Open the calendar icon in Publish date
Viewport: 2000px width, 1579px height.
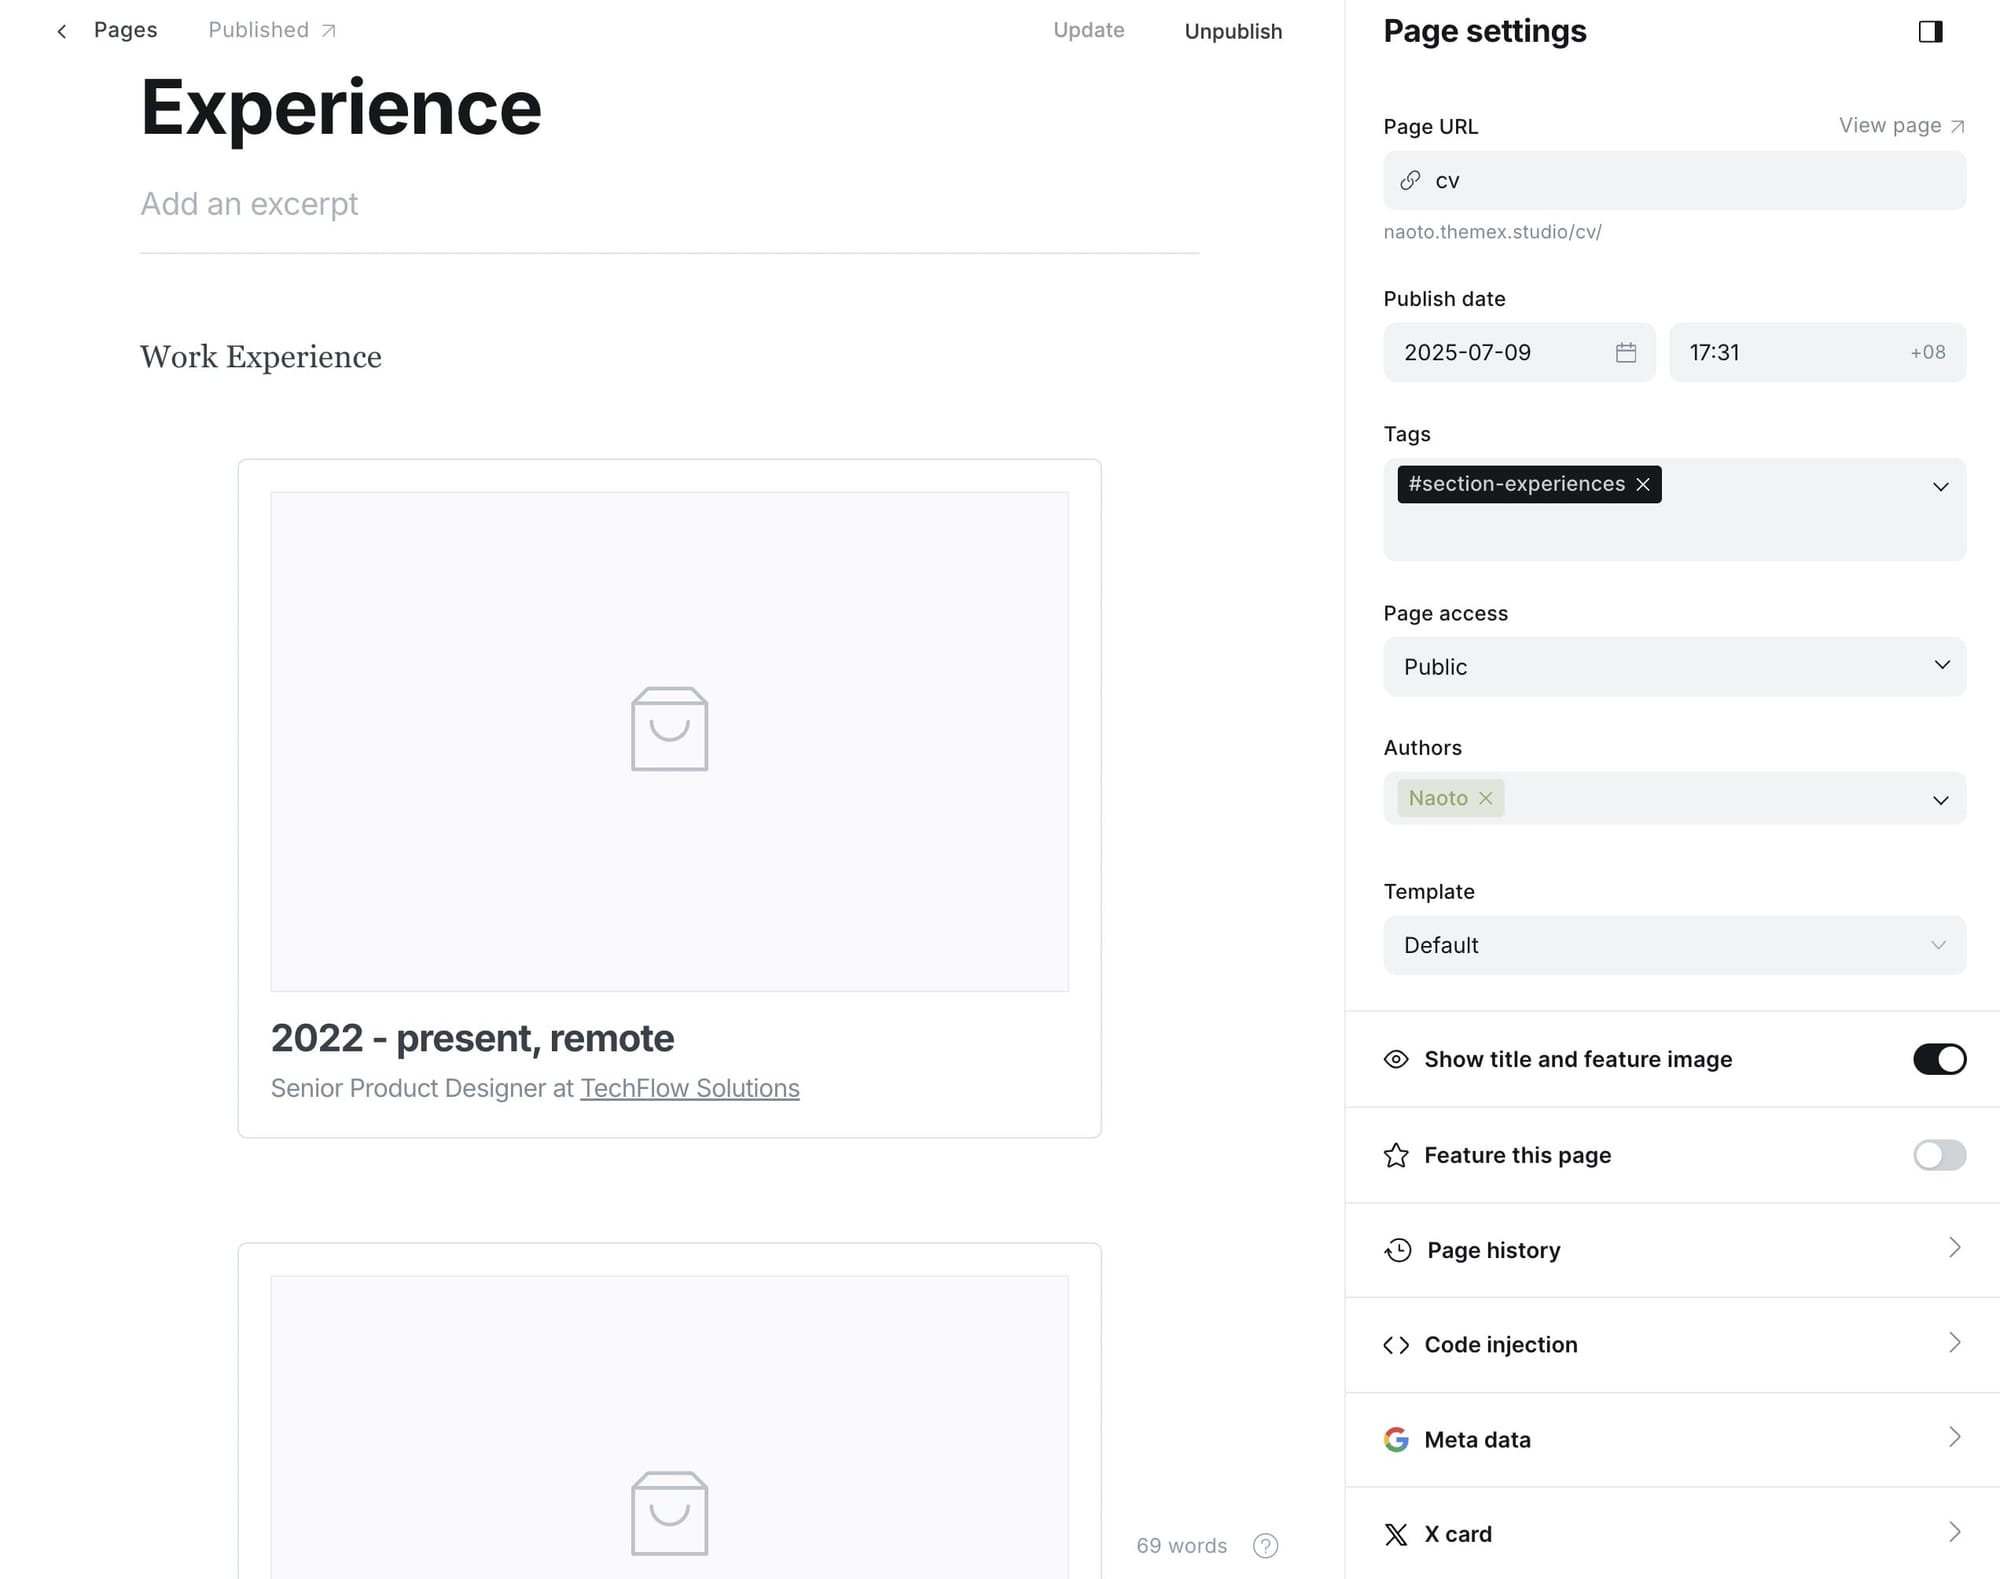tap(1626, 352)
